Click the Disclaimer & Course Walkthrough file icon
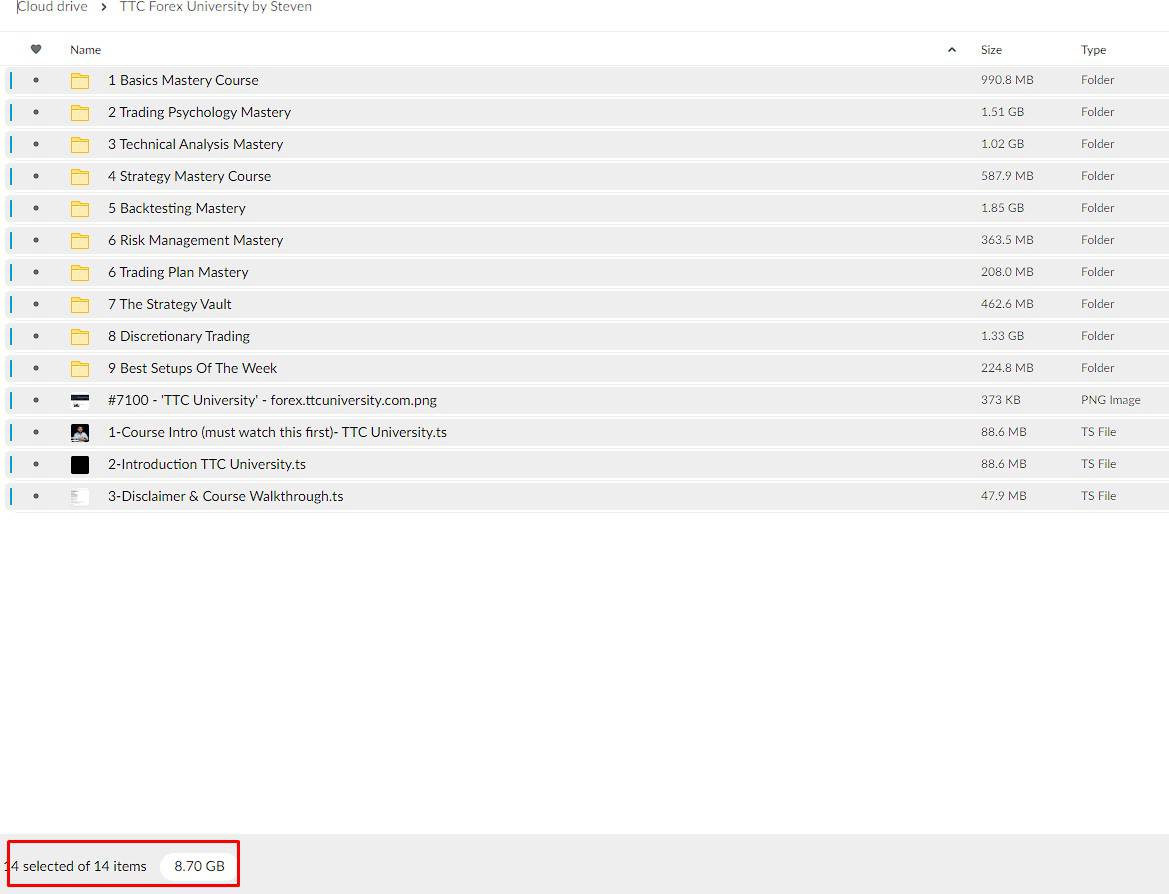Screen dimensions: 1169x894 click(80, 497)
